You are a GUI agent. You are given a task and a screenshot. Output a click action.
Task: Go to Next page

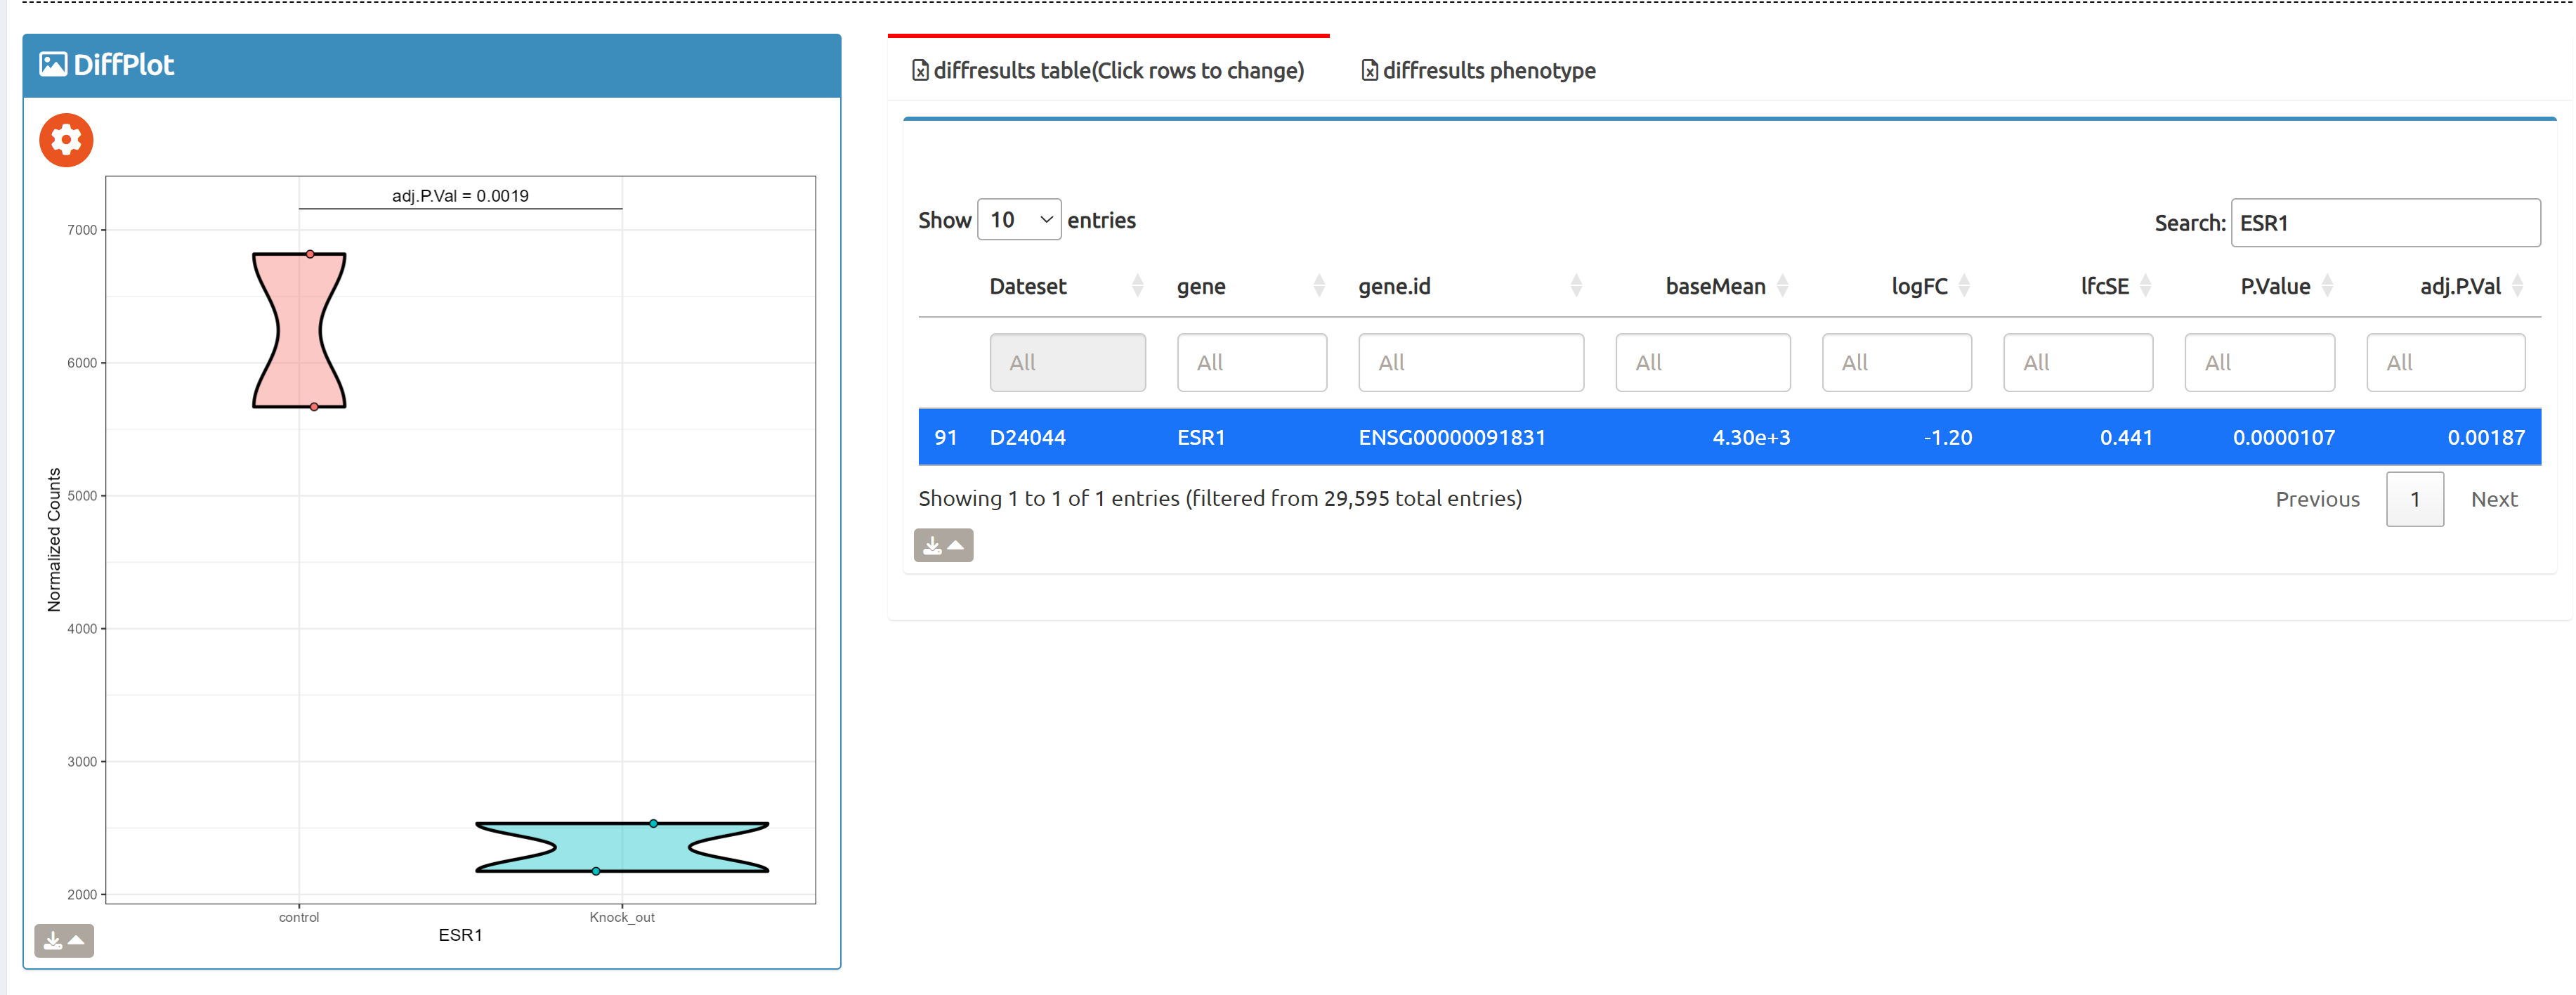(x=2494, y=499)
